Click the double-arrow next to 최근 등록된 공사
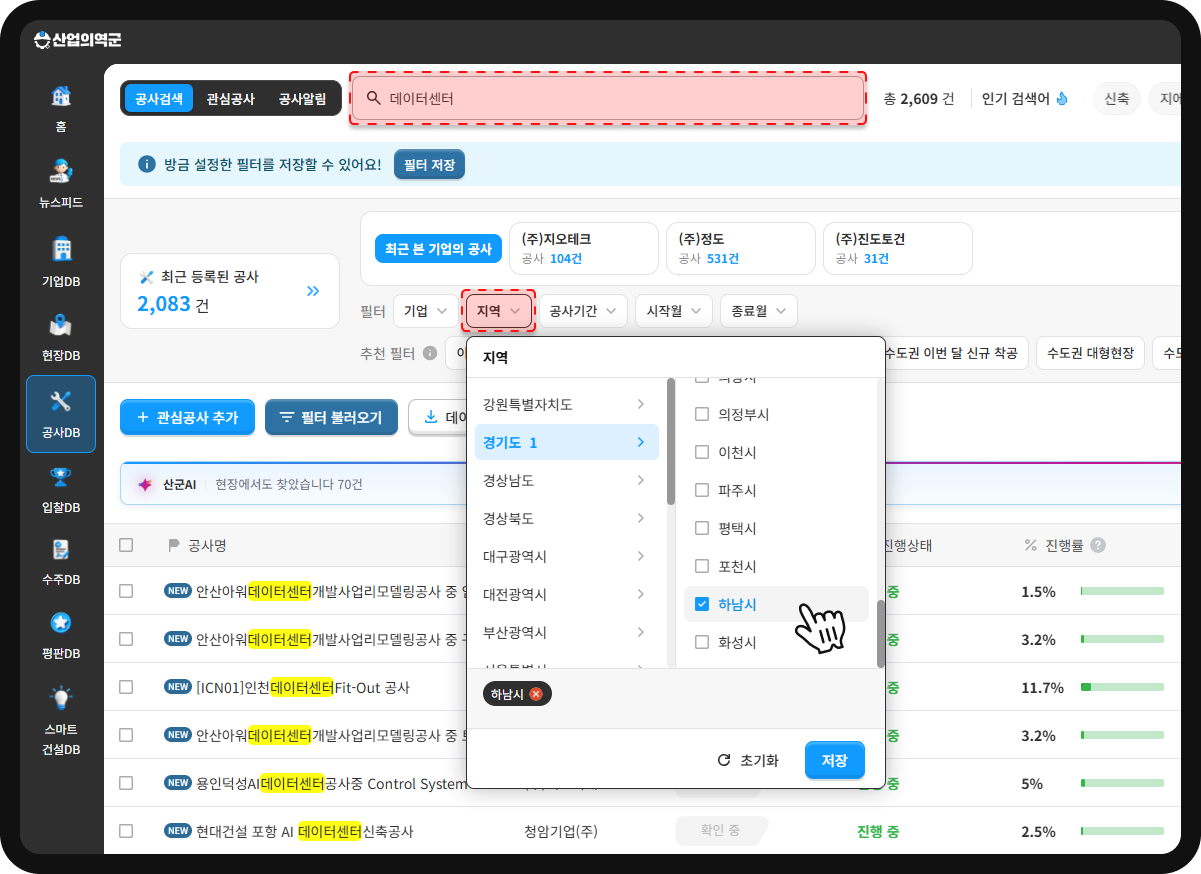 [313, 291]
